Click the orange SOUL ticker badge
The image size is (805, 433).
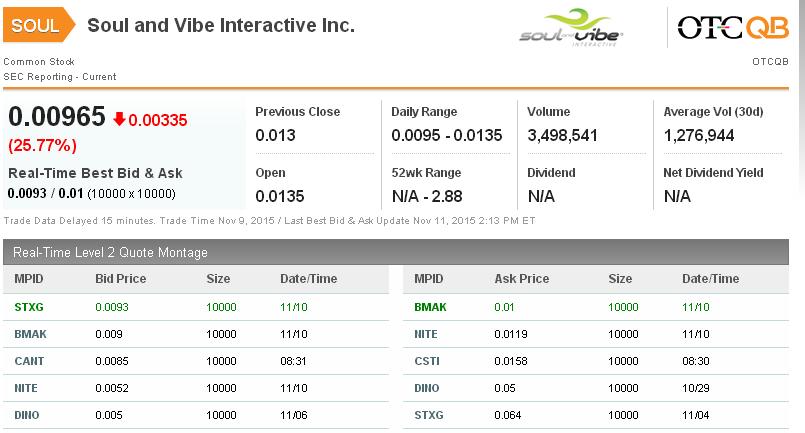[x=37, y=26]
